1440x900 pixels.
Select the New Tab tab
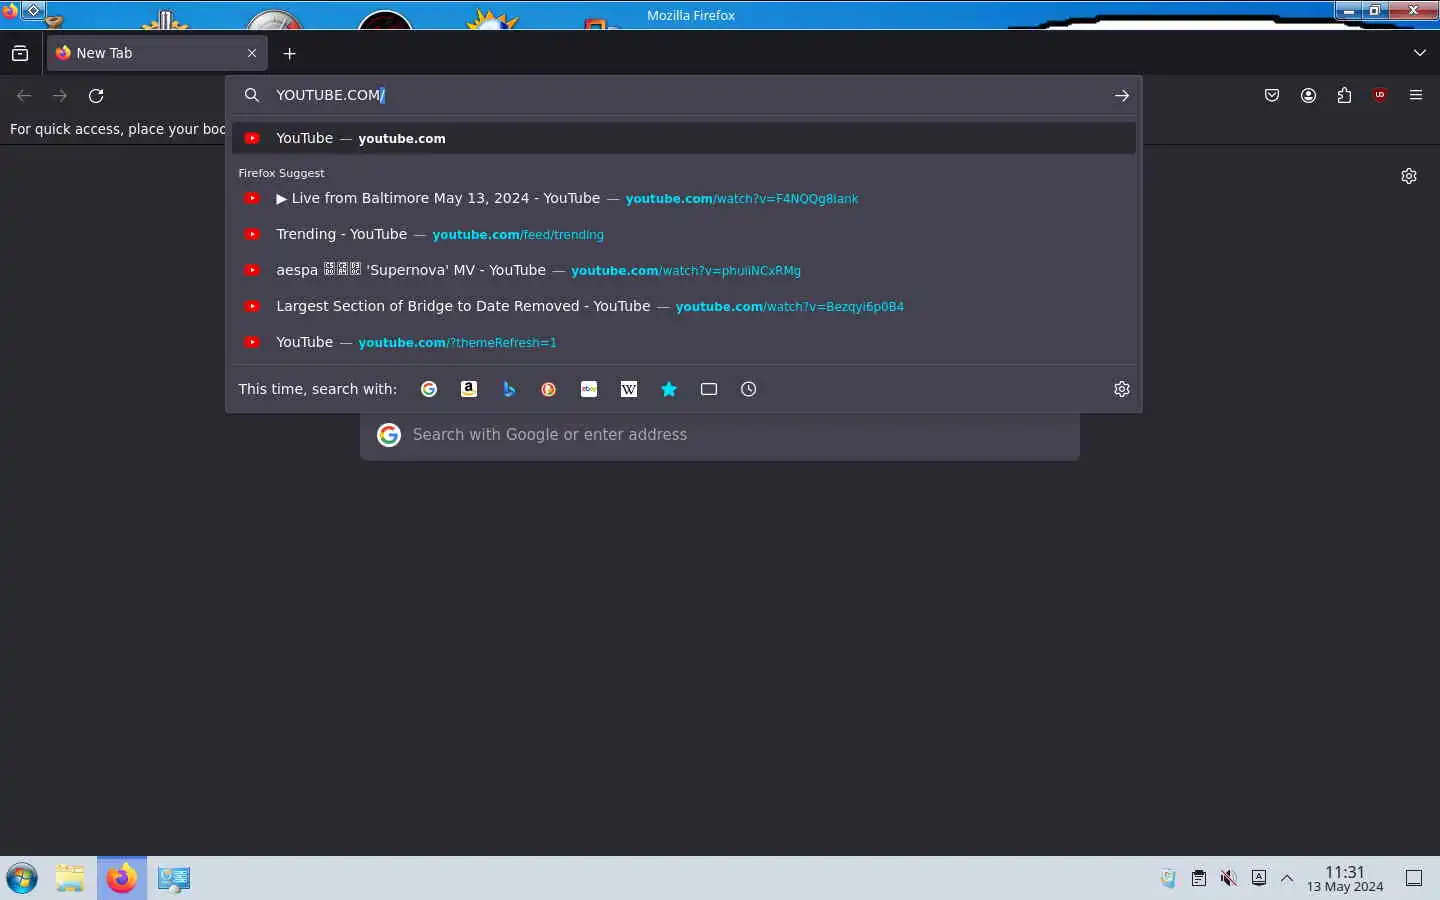(x=157, y=53)
